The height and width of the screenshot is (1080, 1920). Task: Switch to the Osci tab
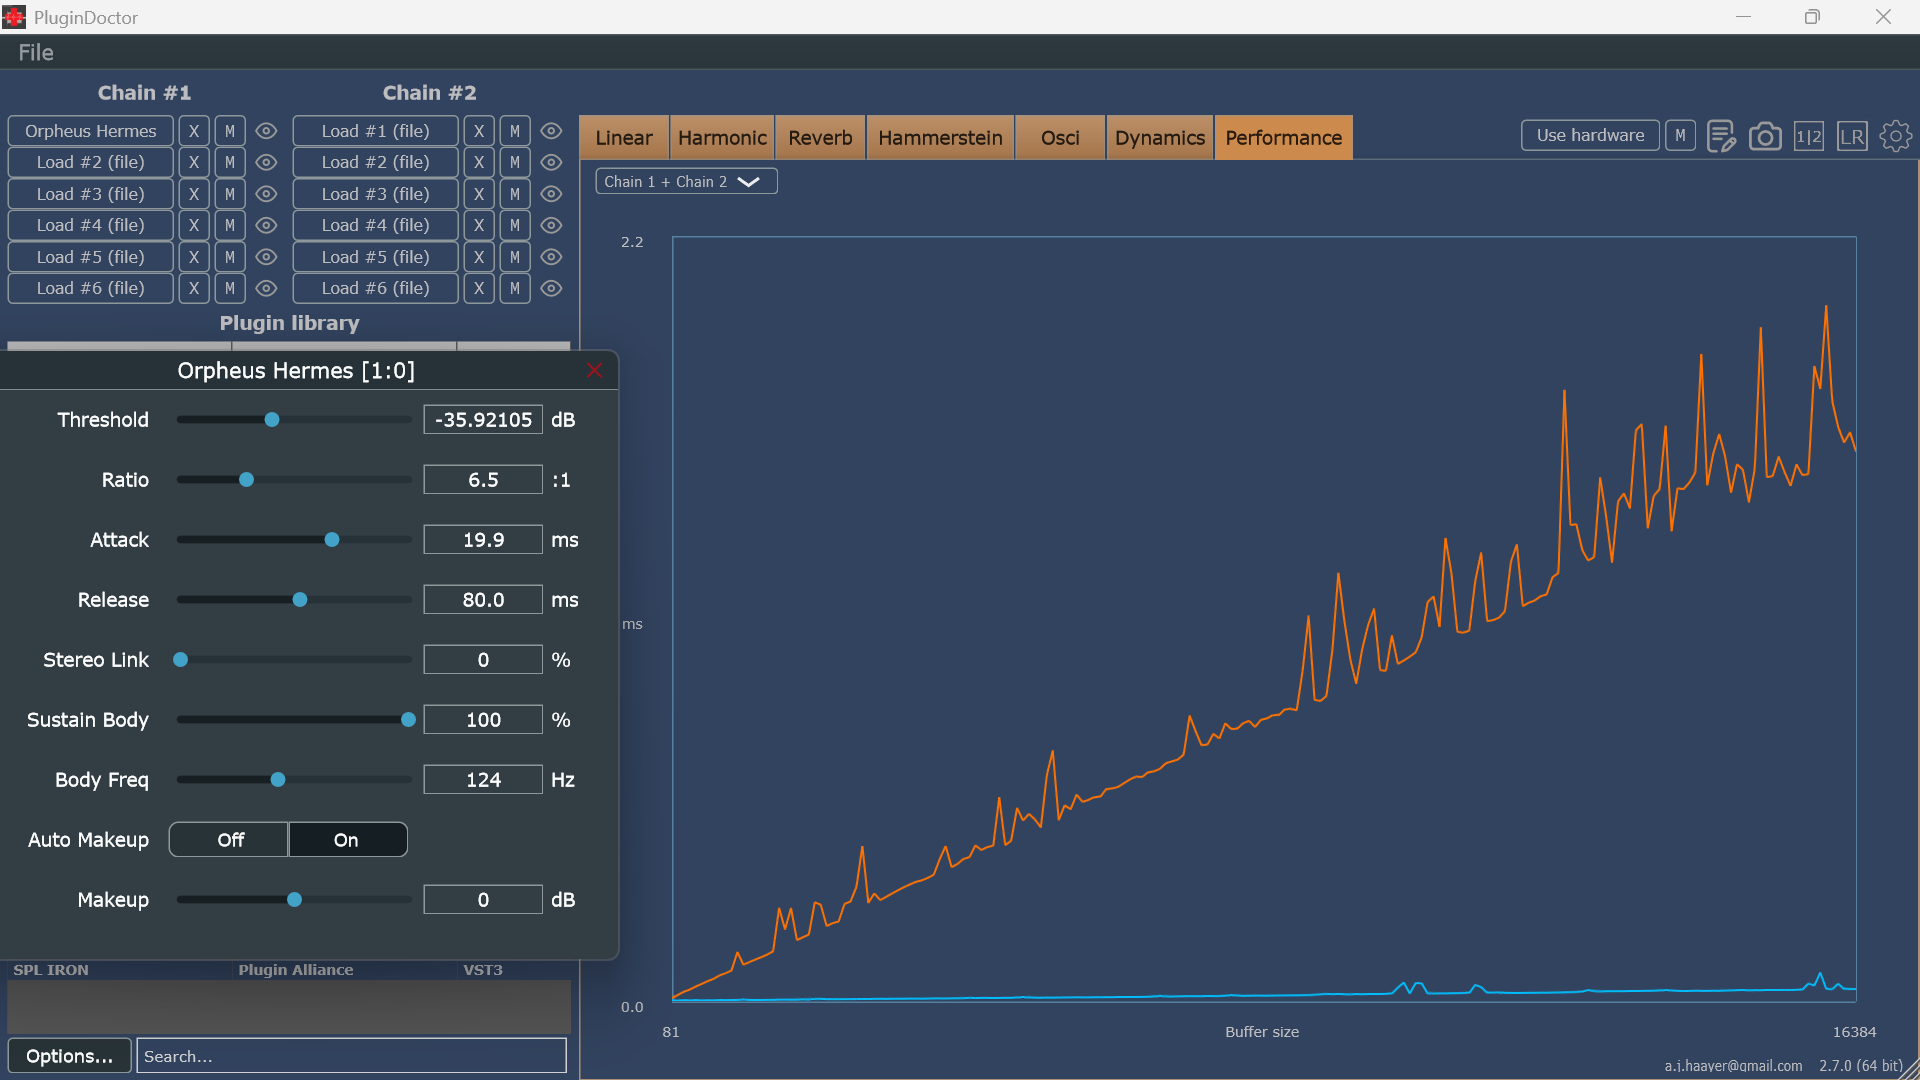pyautogui.click(x=1060, y=137)
